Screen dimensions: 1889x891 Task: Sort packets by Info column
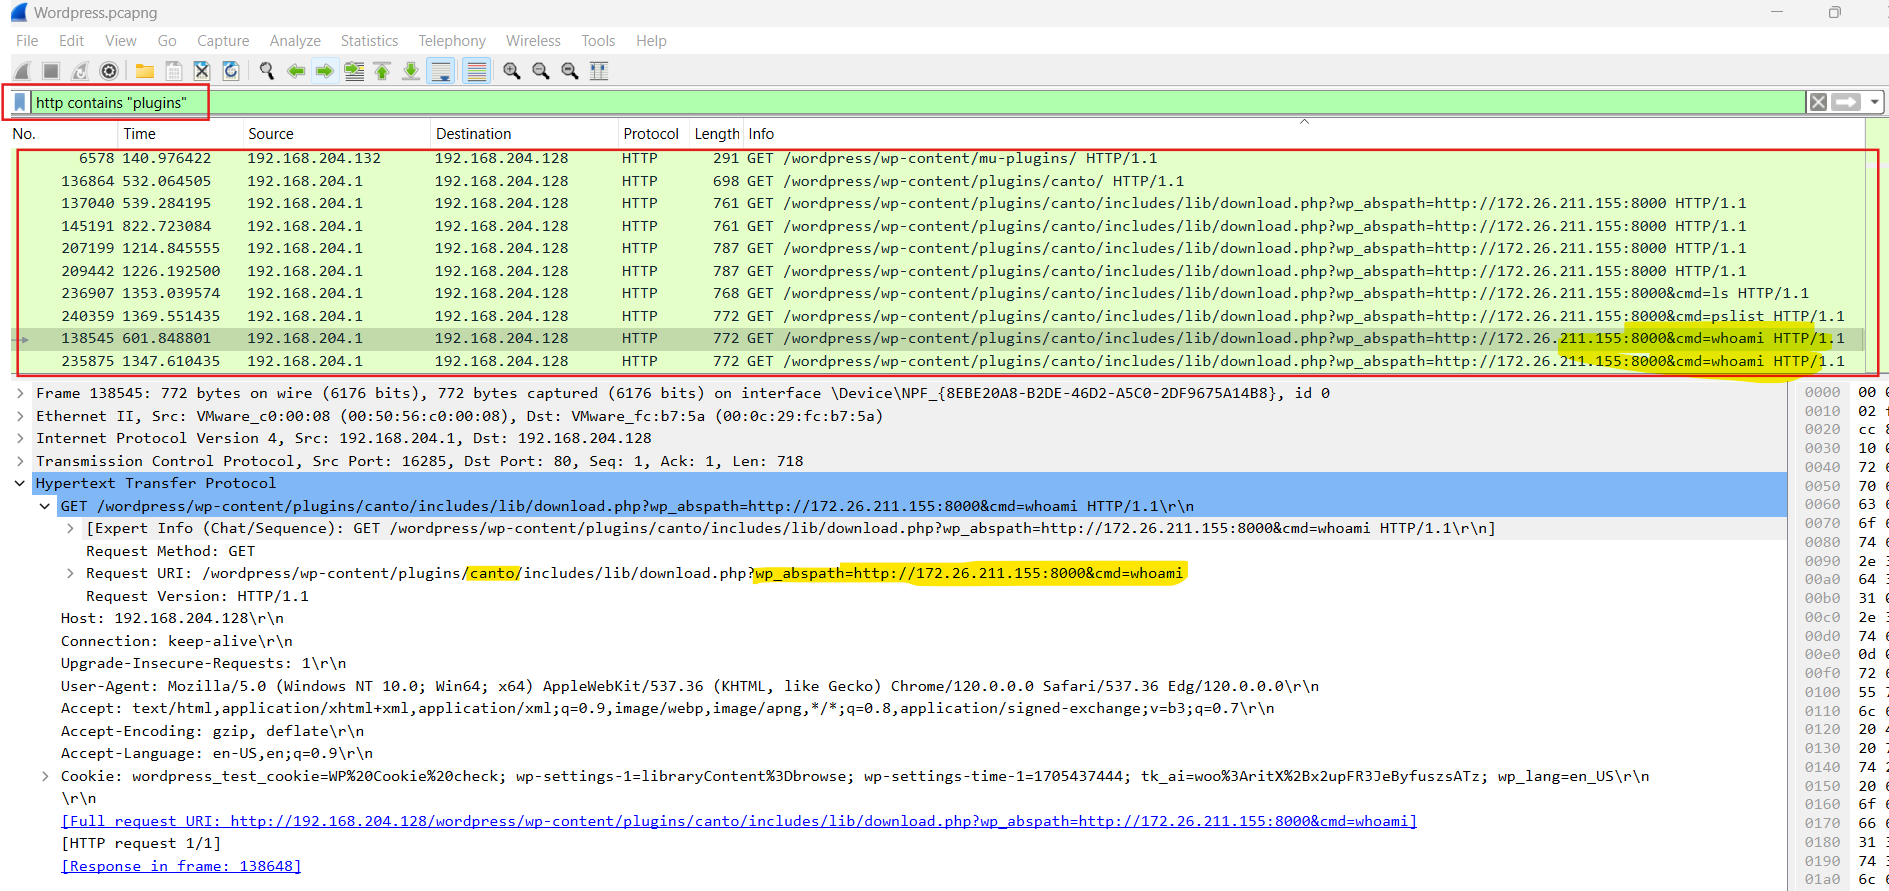[1304, 134]
